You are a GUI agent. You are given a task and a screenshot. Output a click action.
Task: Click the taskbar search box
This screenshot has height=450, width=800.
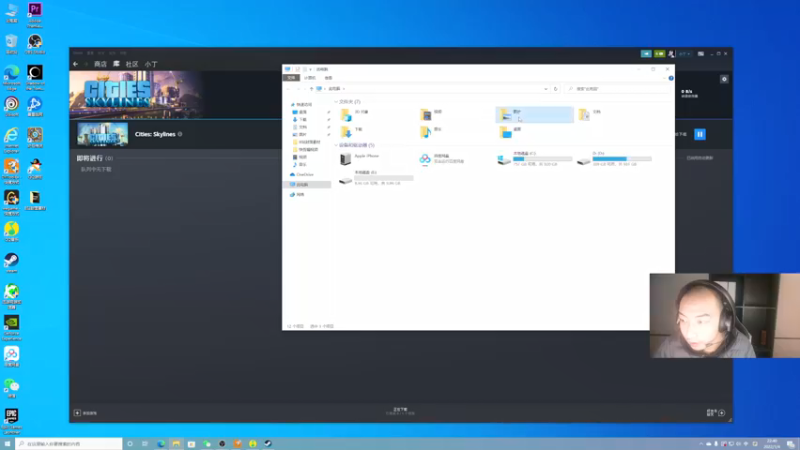(69, 443)
